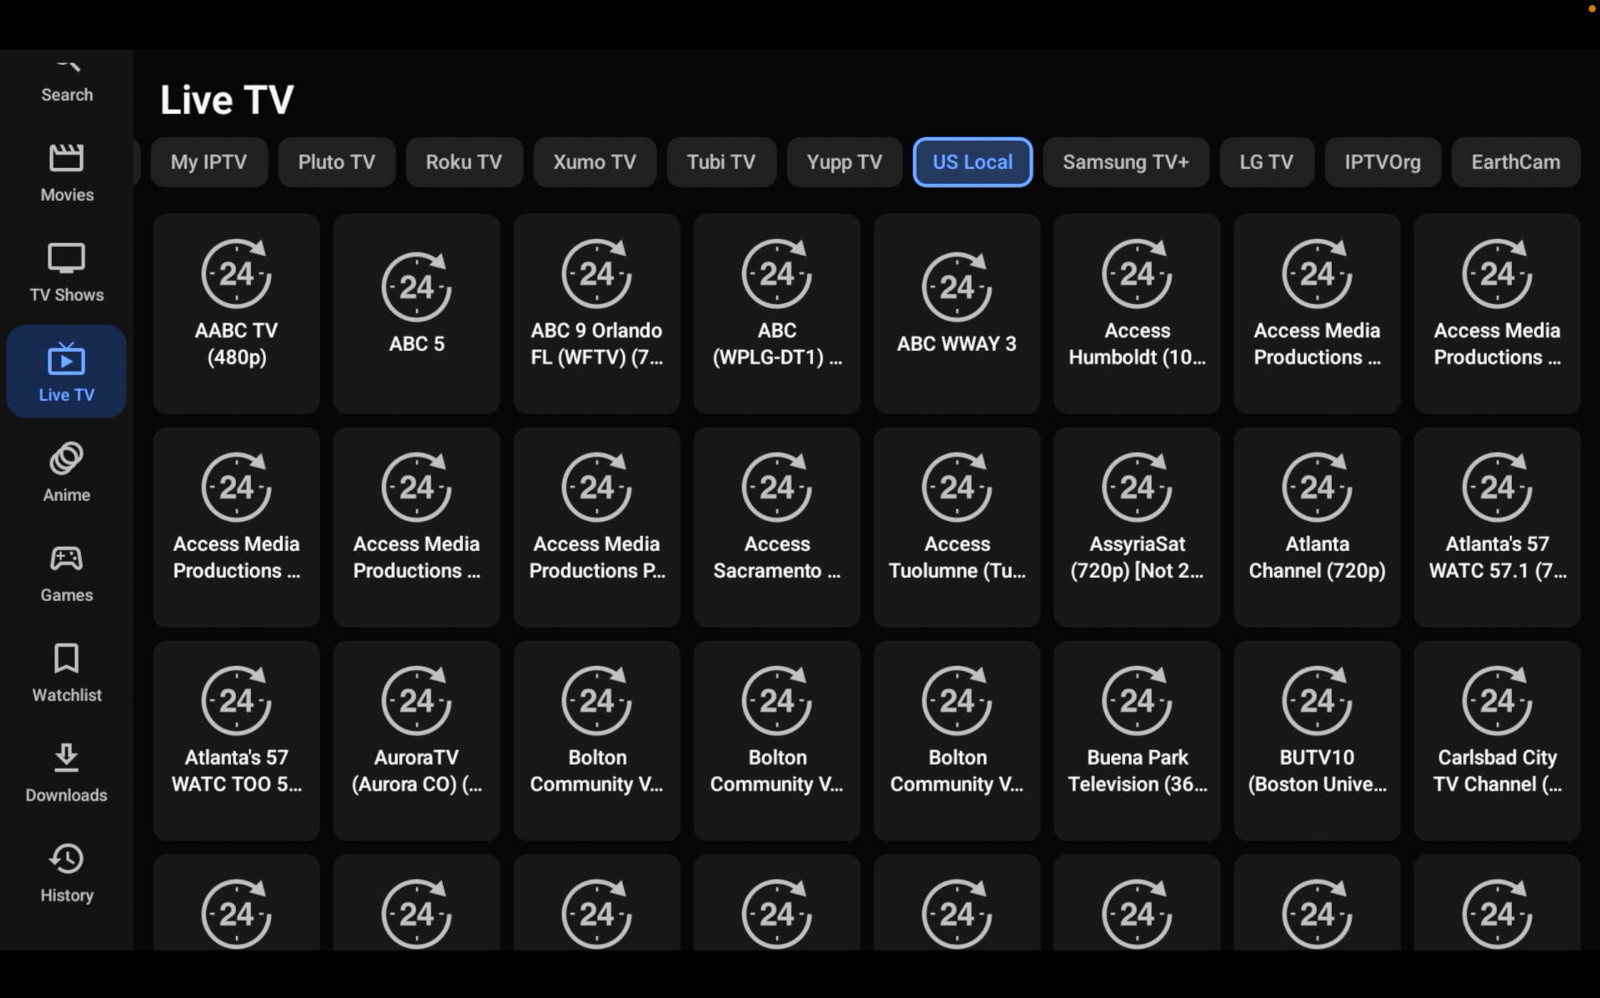The image size is (1600, 998).
Task: Open the BUTV10 (Boston University) channel
Action: pyautogui.click(x=1317, y=740)
